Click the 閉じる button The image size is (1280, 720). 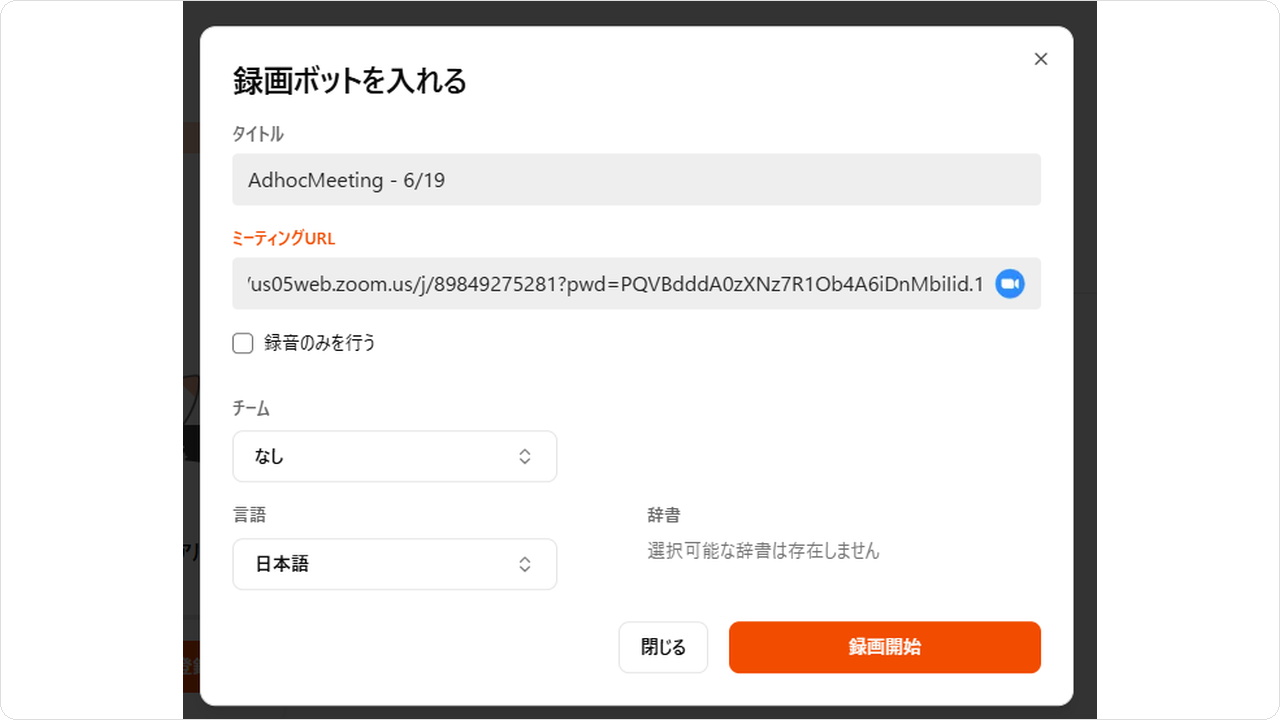pyautogui.click(x=663, y=648)
